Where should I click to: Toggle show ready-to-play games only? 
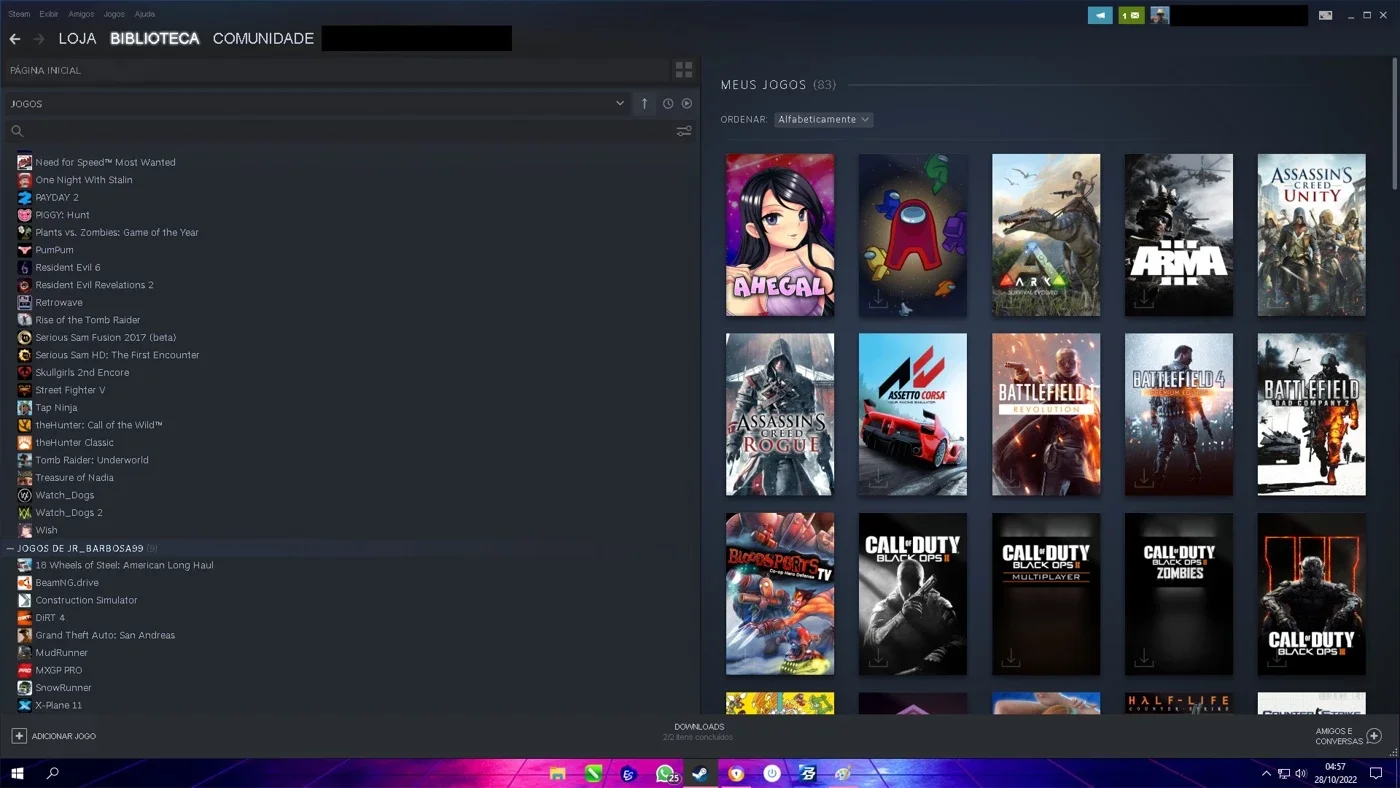coord(687,104)
